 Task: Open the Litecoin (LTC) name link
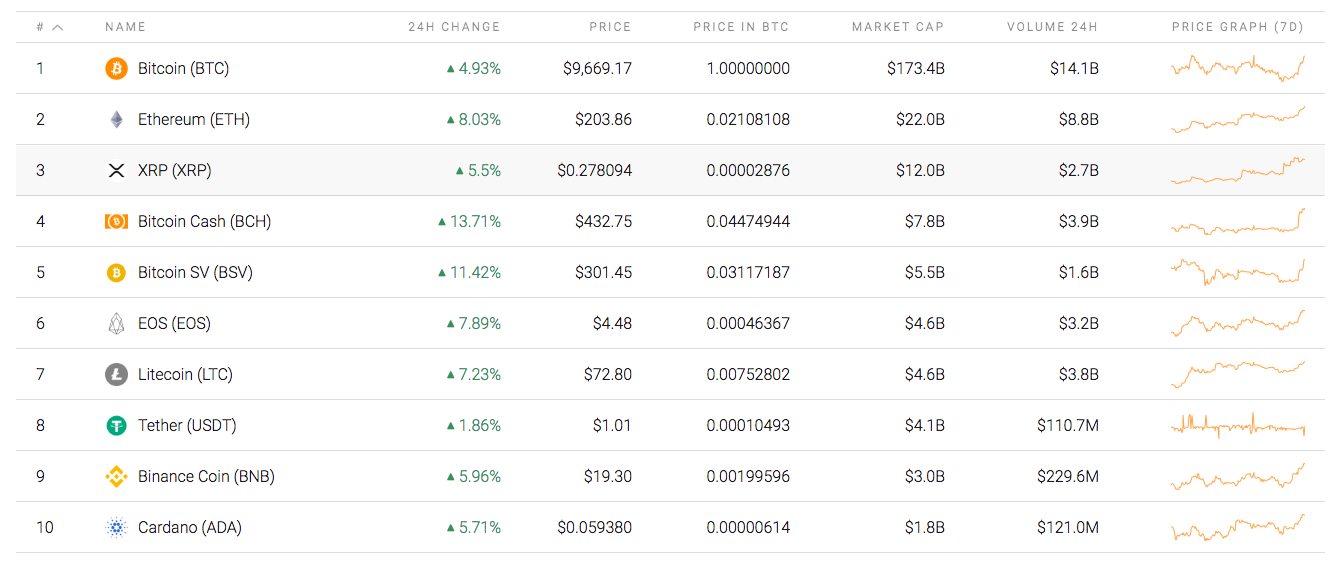[x=185, y=374]
